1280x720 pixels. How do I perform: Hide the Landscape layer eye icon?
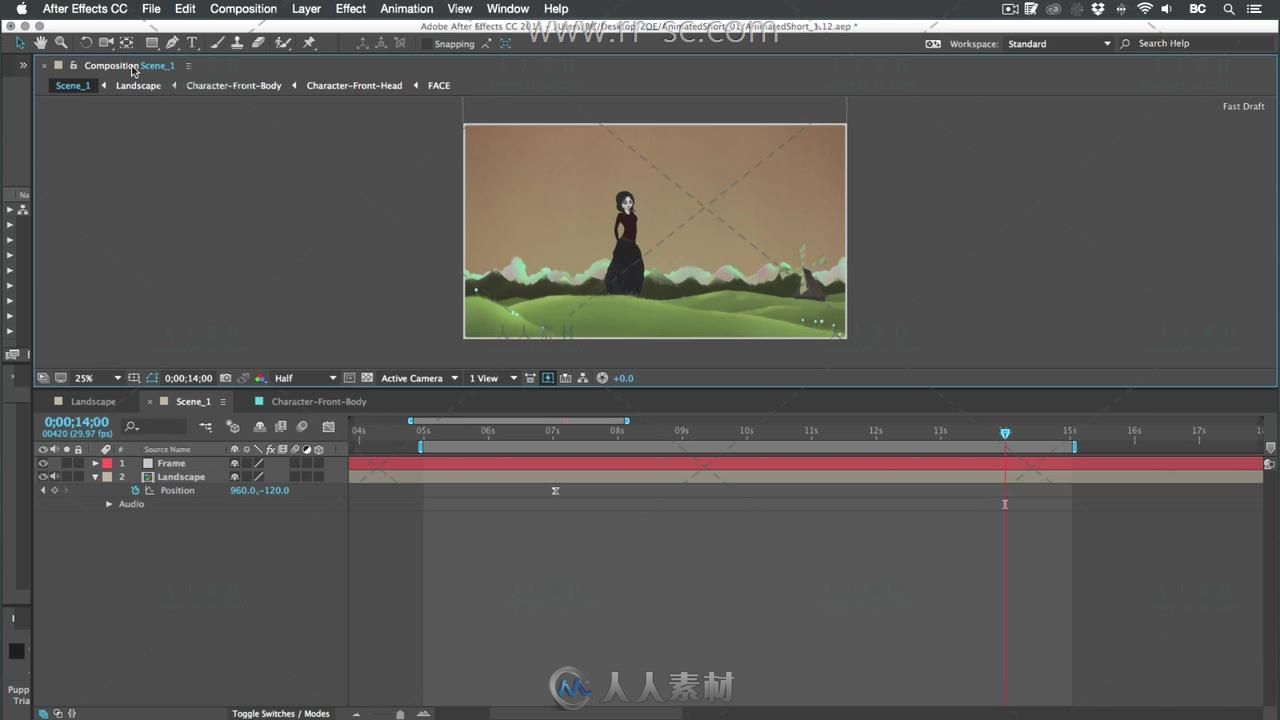click(42, 477)
